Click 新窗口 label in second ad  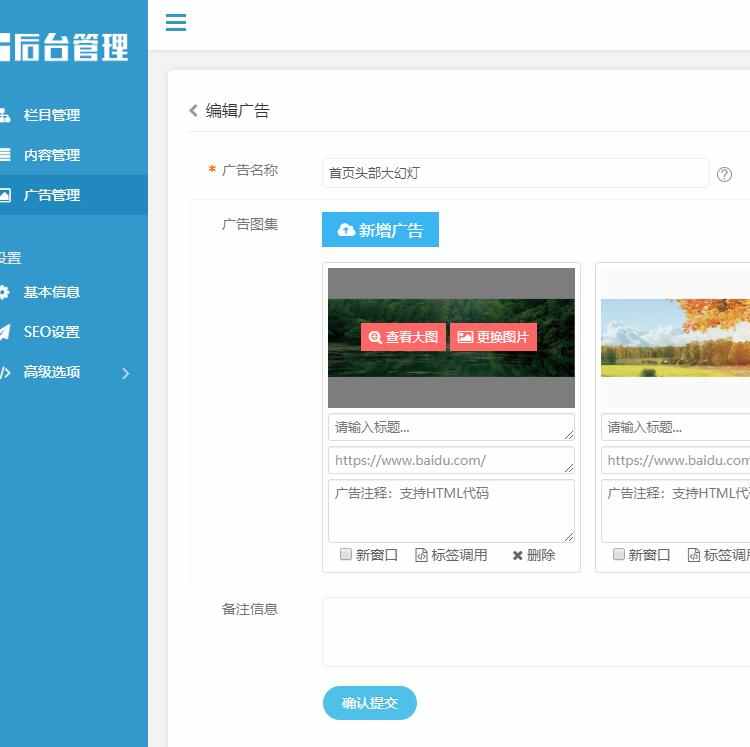649,555
